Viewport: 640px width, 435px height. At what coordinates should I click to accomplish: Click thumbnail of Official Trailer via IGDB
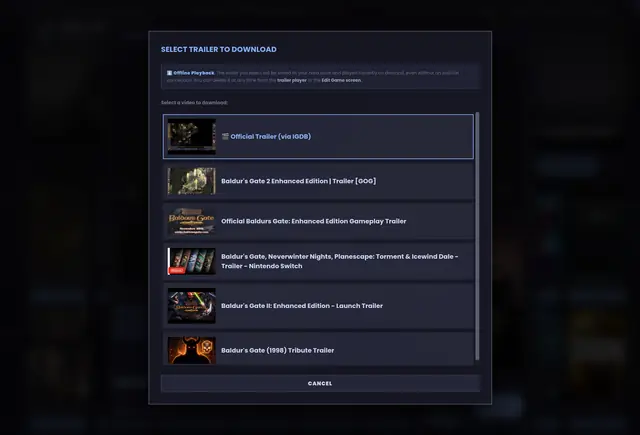[x=191, y=136]
